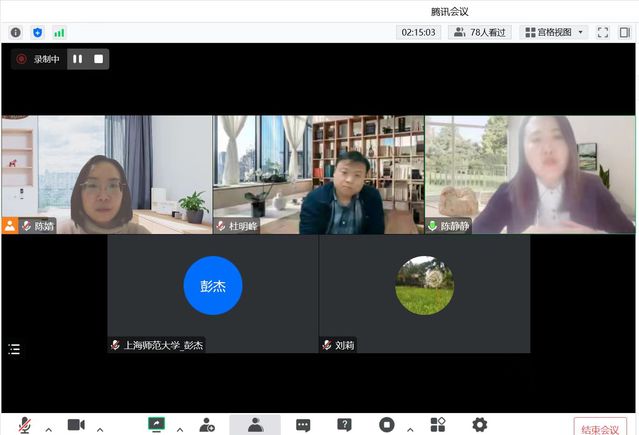639x435 pixels.
Task: Open the invite participants icon
Action: (207, 425)
